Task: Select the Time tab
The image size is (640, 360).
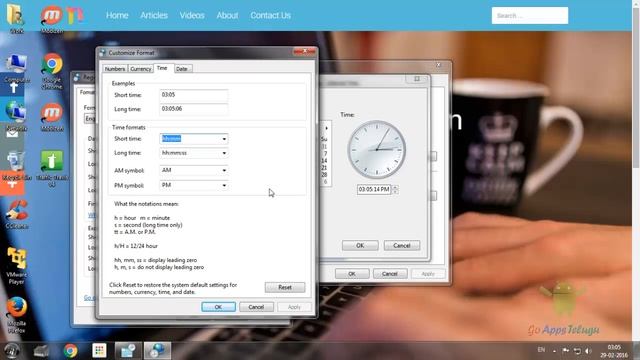Action: coord(162,68)
